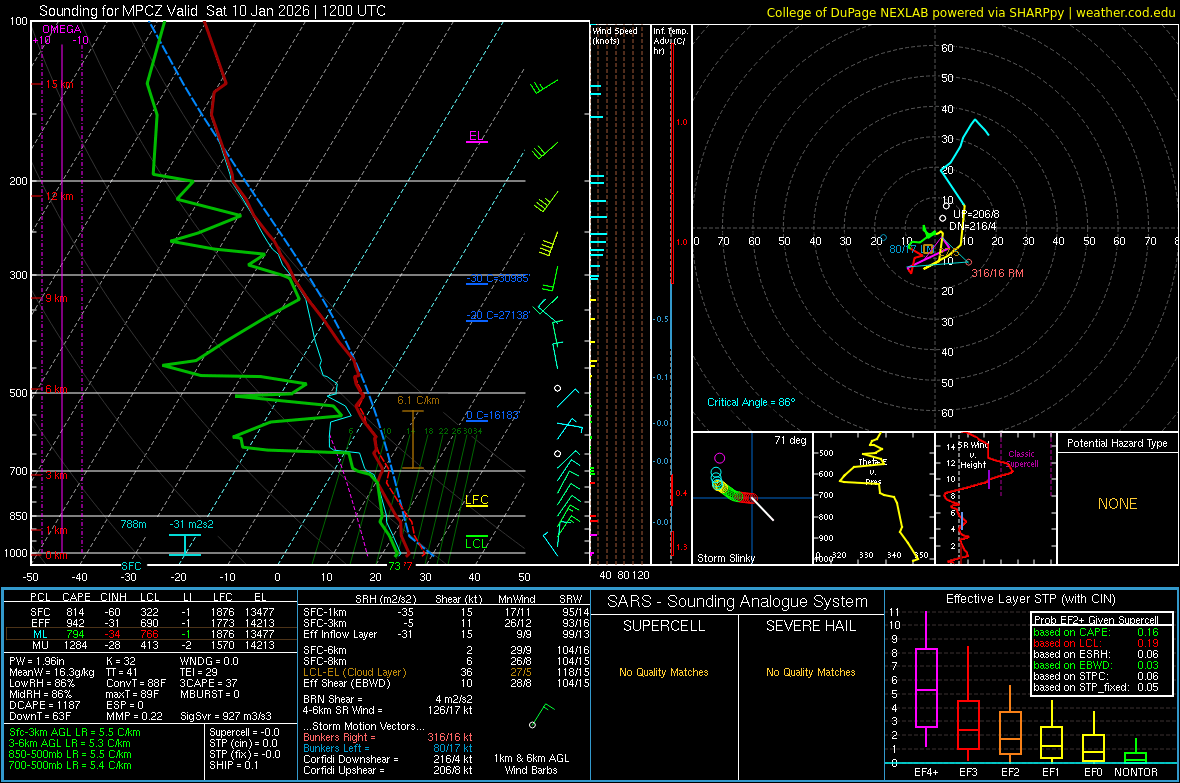Image resolution: width=1180 pixels, height=783 pixels.
Task: Click the 0 C=16183' freezing level label
Action: 492,416
